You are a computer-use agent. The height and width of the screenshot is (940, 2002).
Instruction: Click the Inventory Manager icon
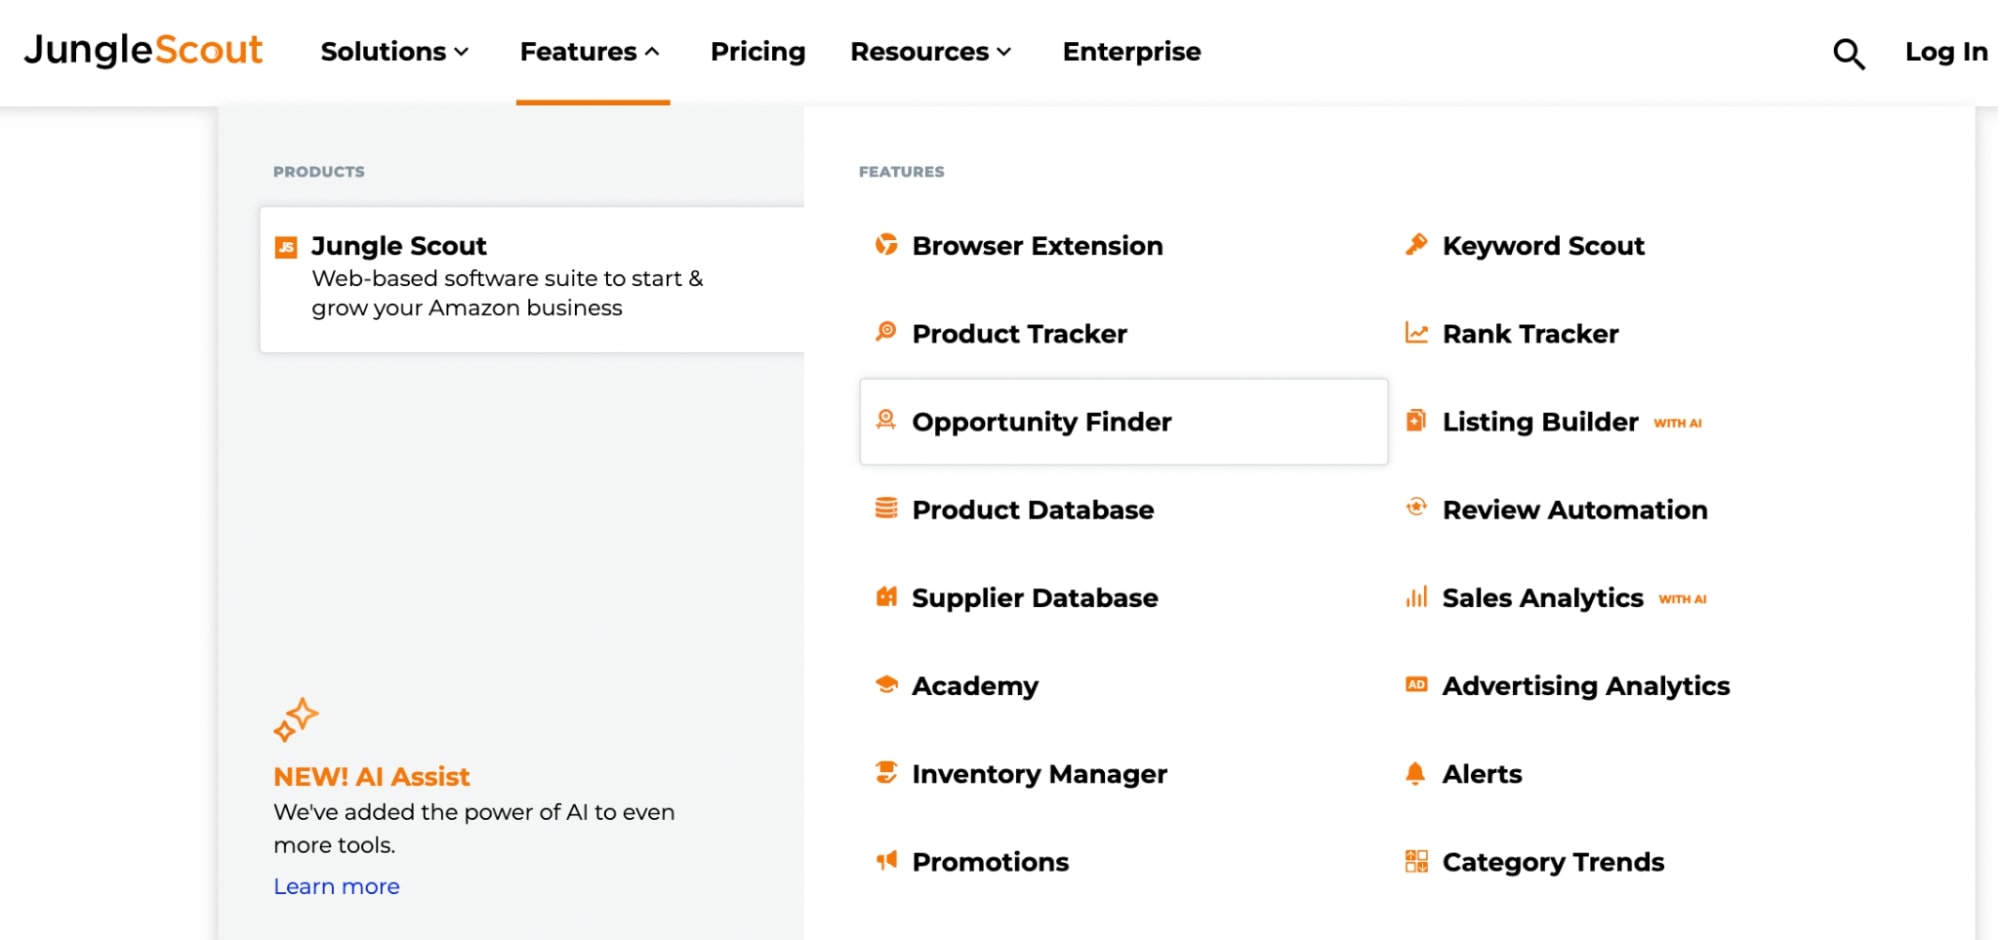point(886,772)
